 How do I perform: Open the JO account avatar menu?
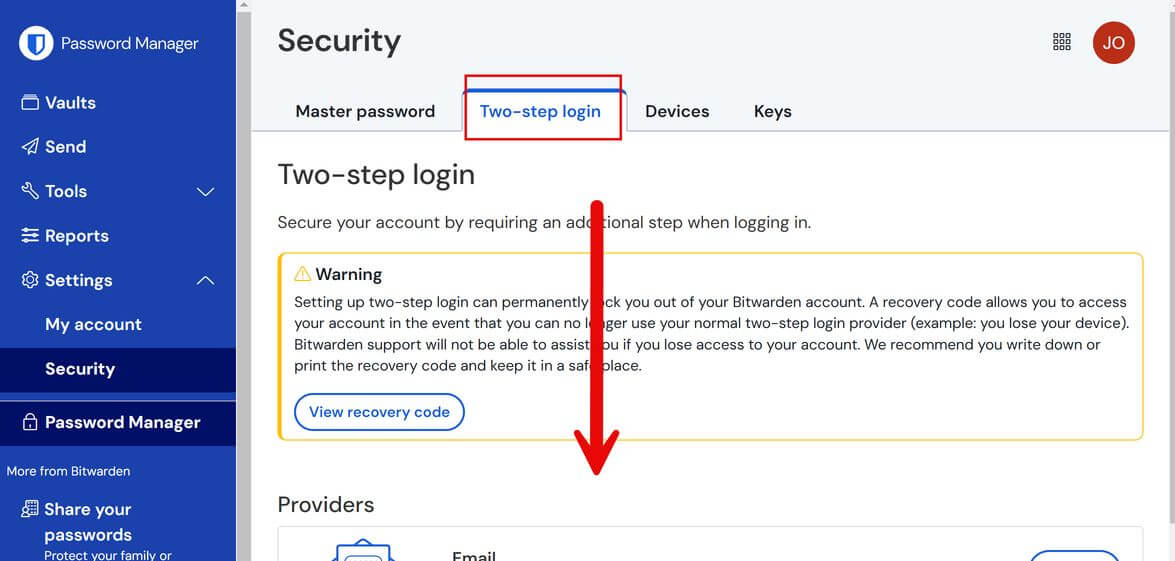[x=1114, y=43]
